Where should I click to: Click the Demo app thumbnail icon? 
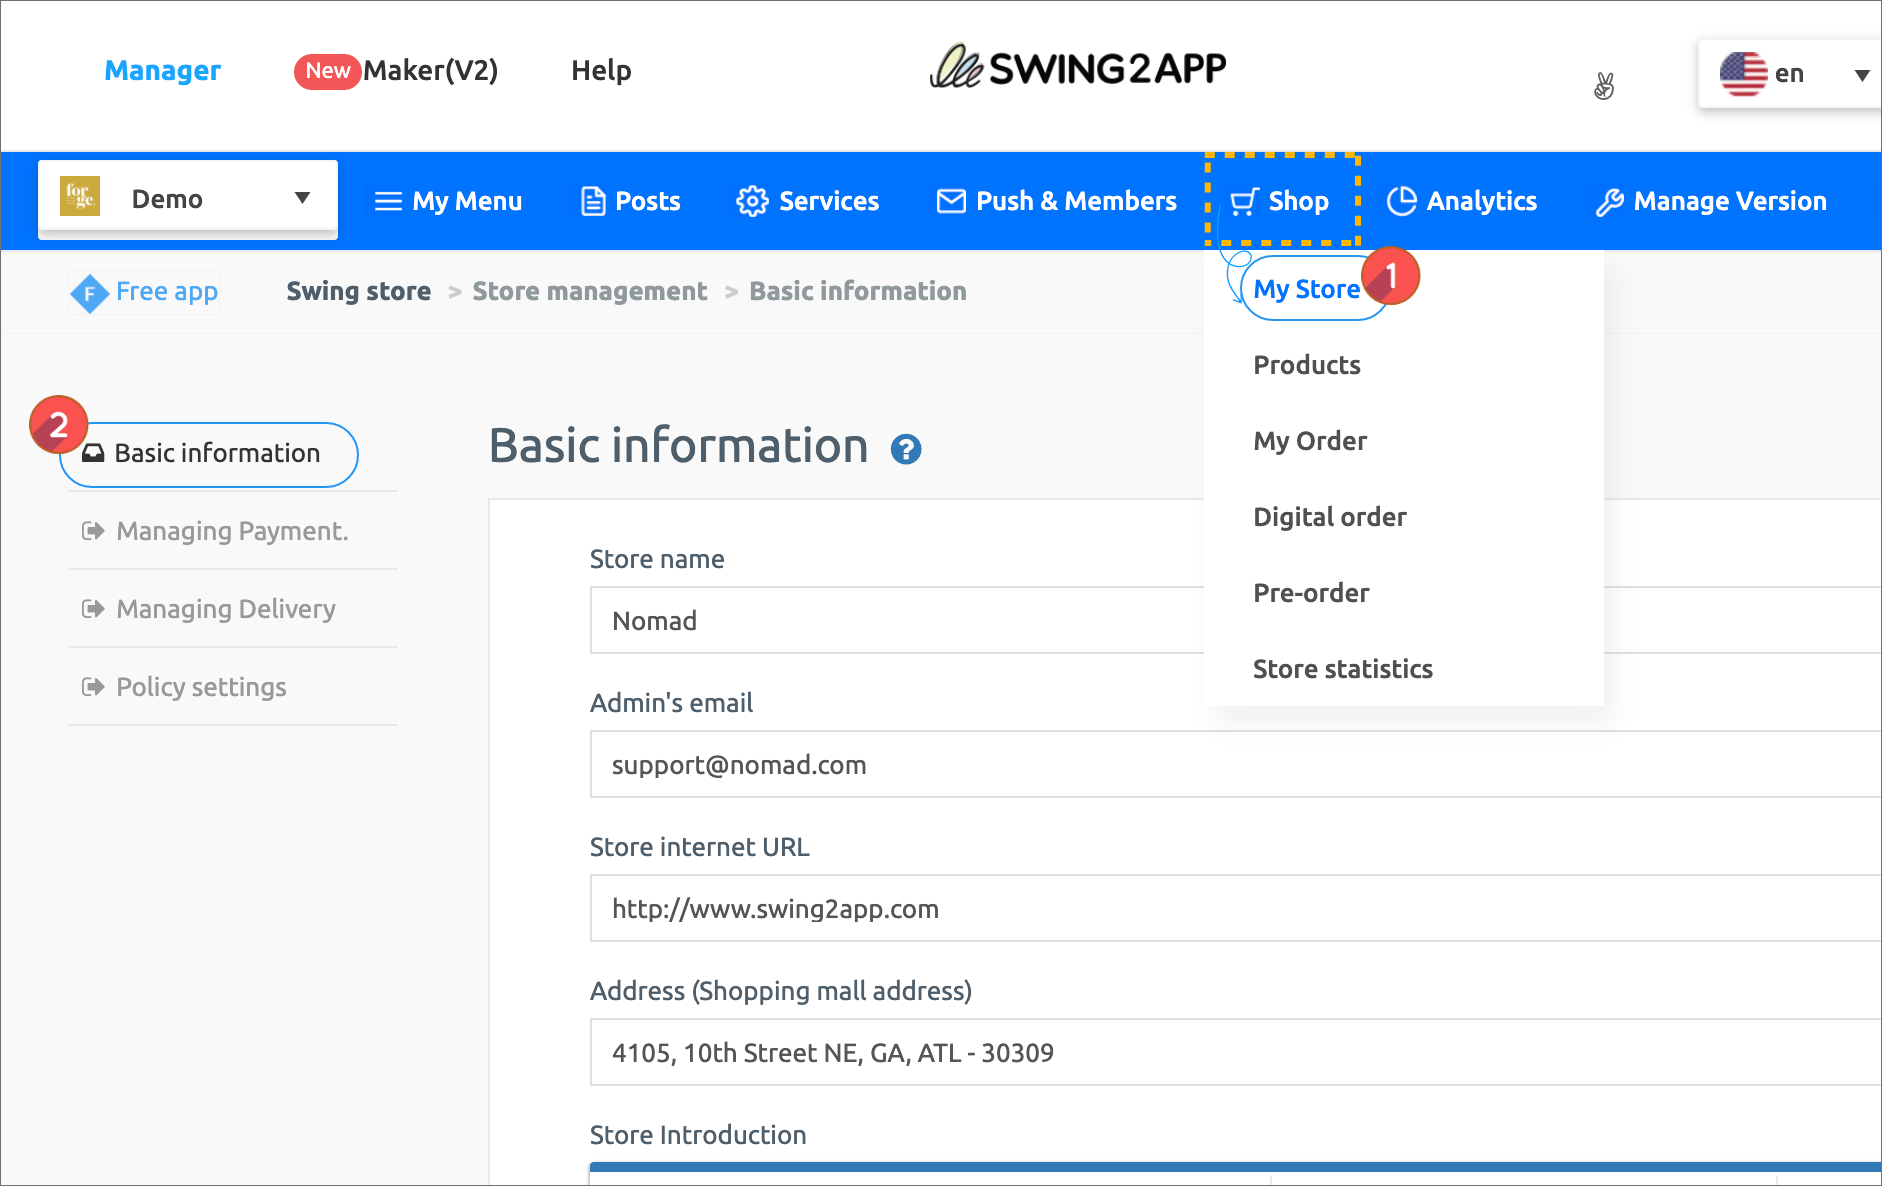[x=80, y=197]
